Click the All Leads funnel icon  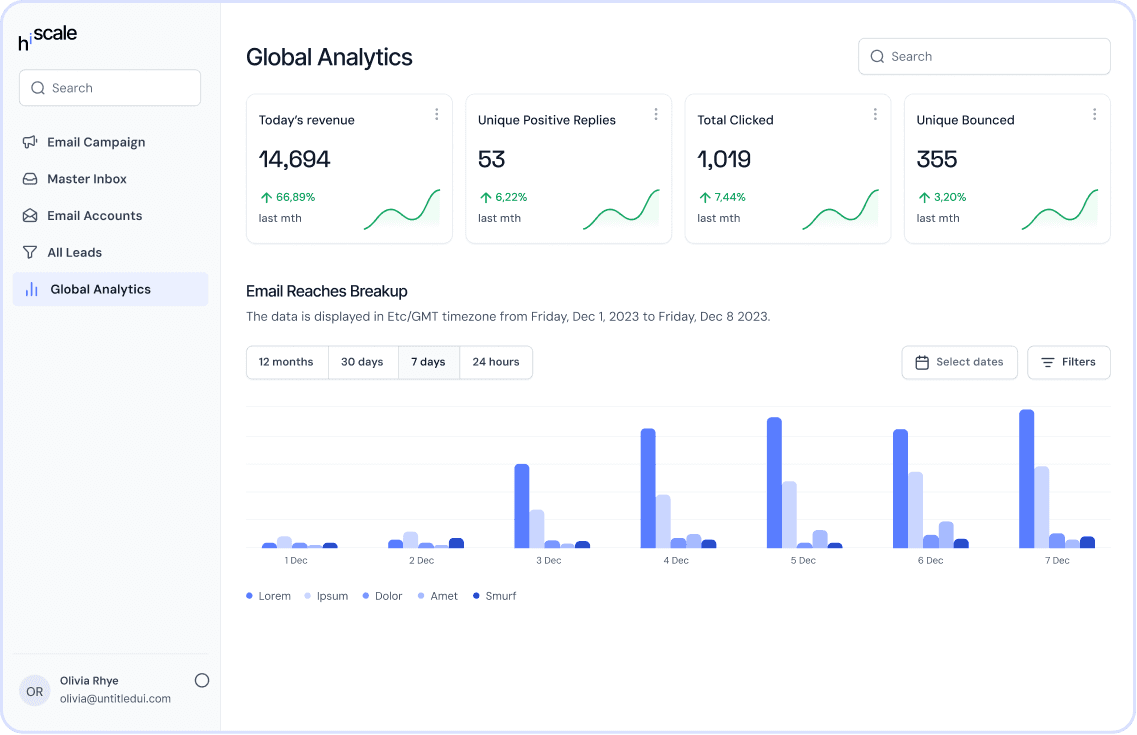tap(30, 252)
